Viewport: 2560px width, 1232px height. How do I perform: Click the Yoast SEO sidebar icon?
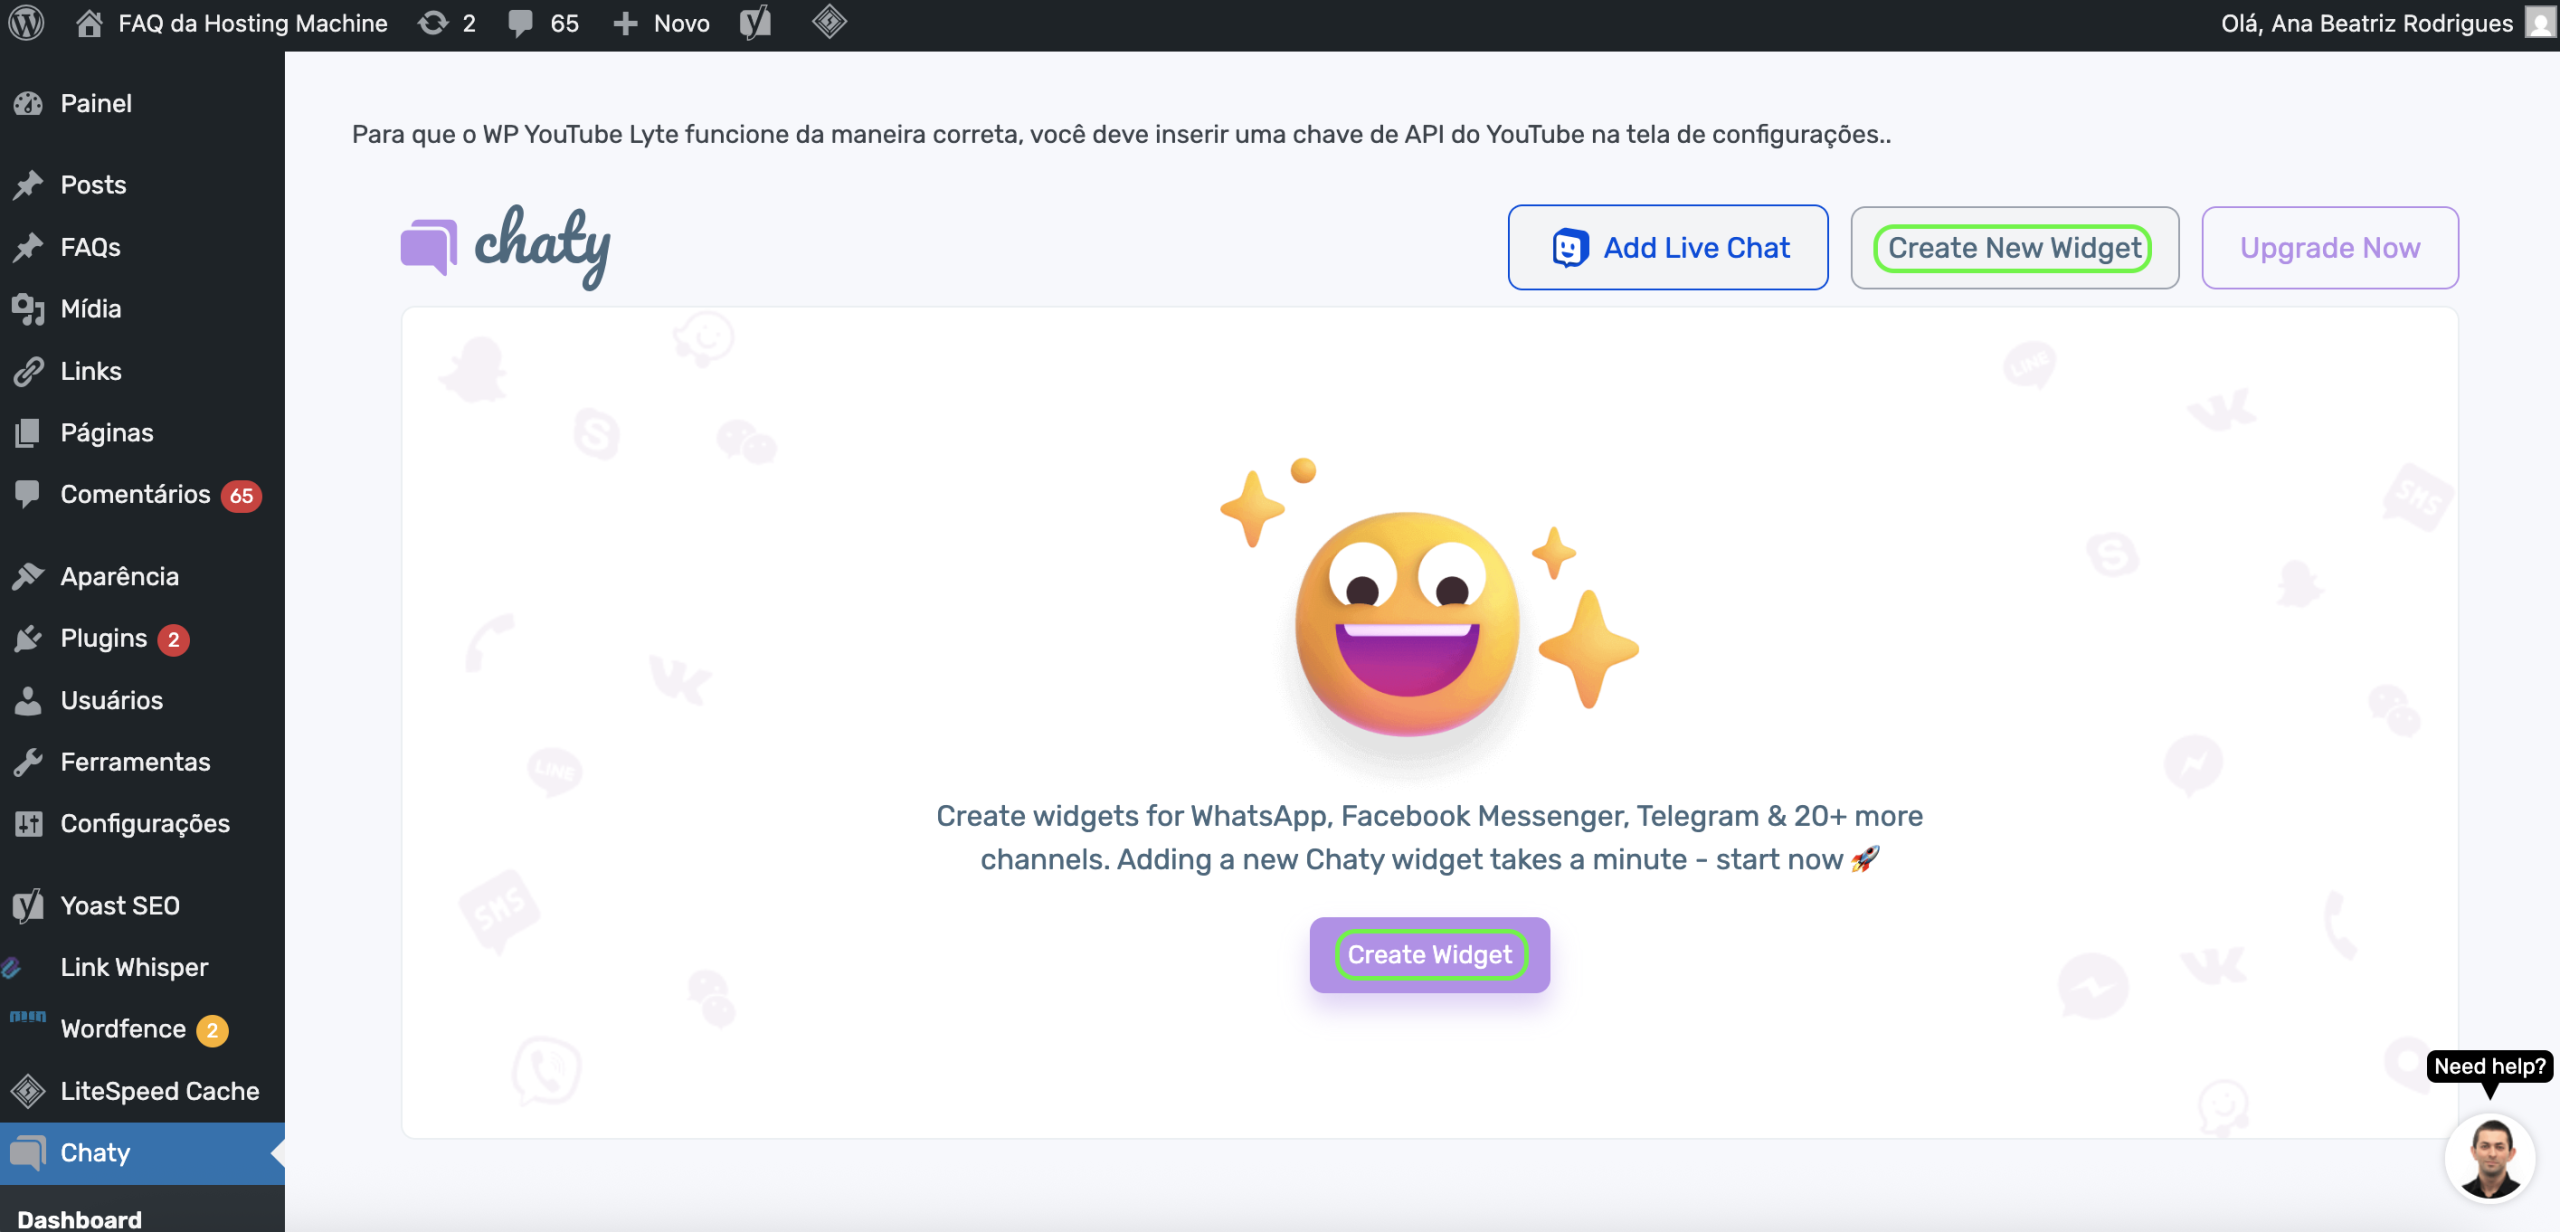(28, 905)
